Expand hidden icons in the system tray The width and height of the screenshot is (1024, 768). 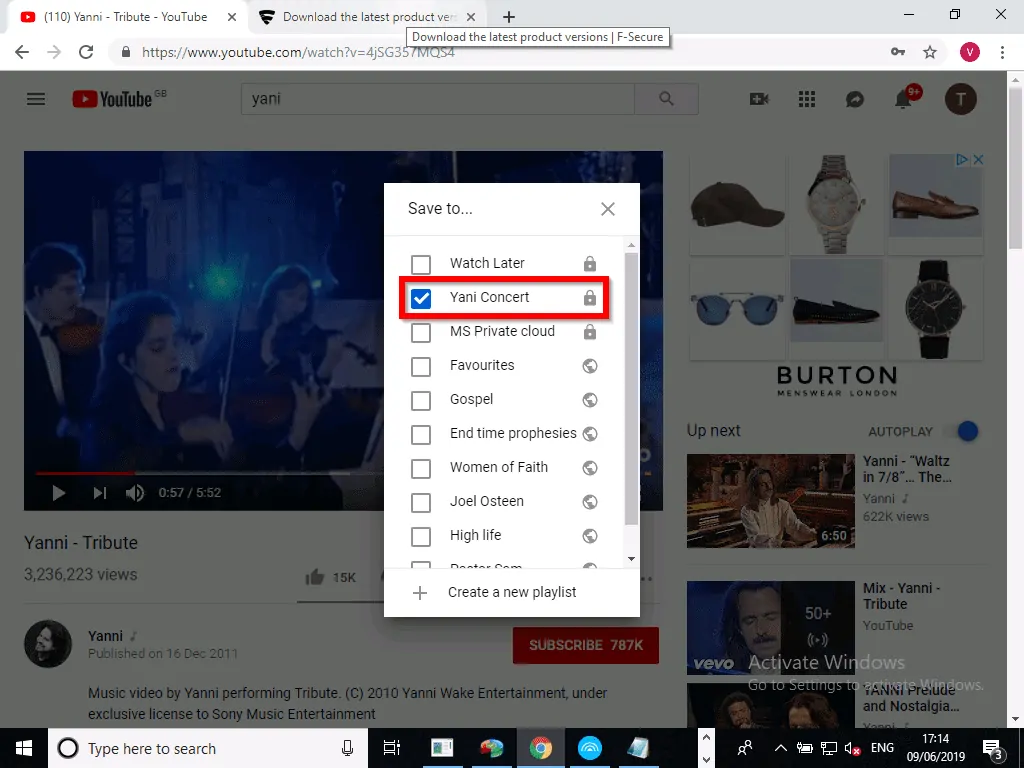pyautogui.click(x=780, y=748)
